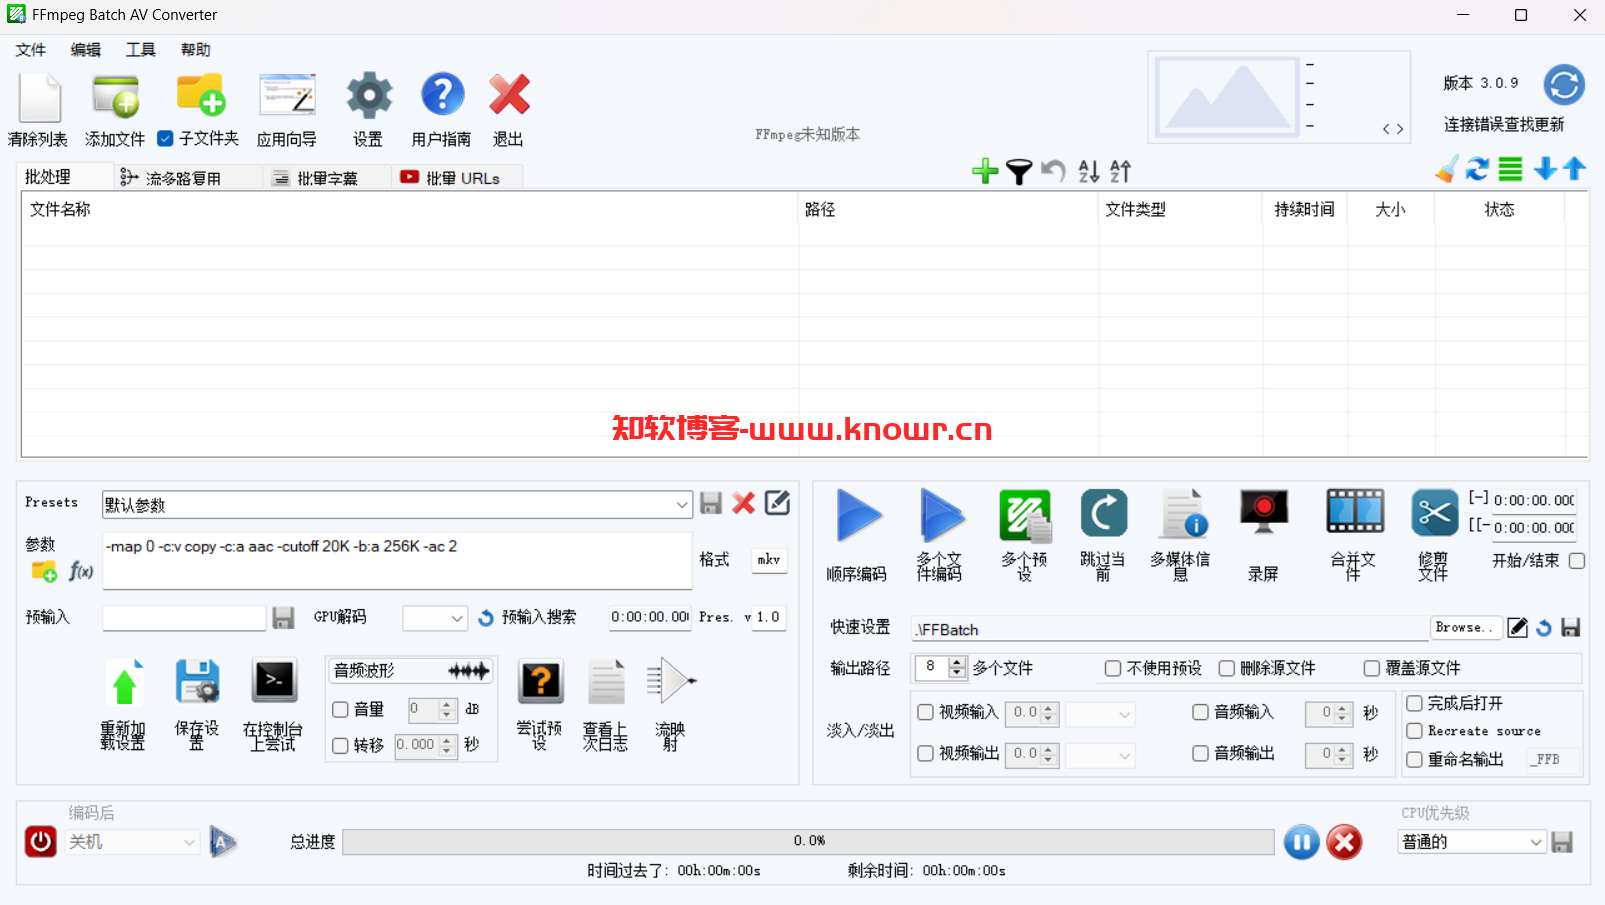
Task: Open the 帮助 menu
Action: (196, 50)
